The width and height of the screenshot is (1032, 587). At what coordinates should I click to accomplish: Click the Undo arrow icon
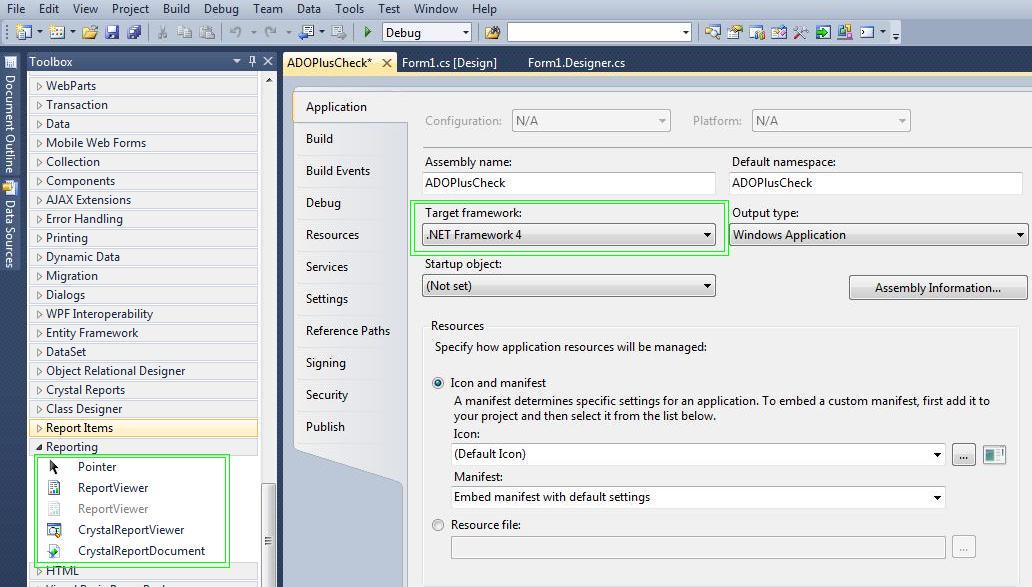[x=235, y=32]
